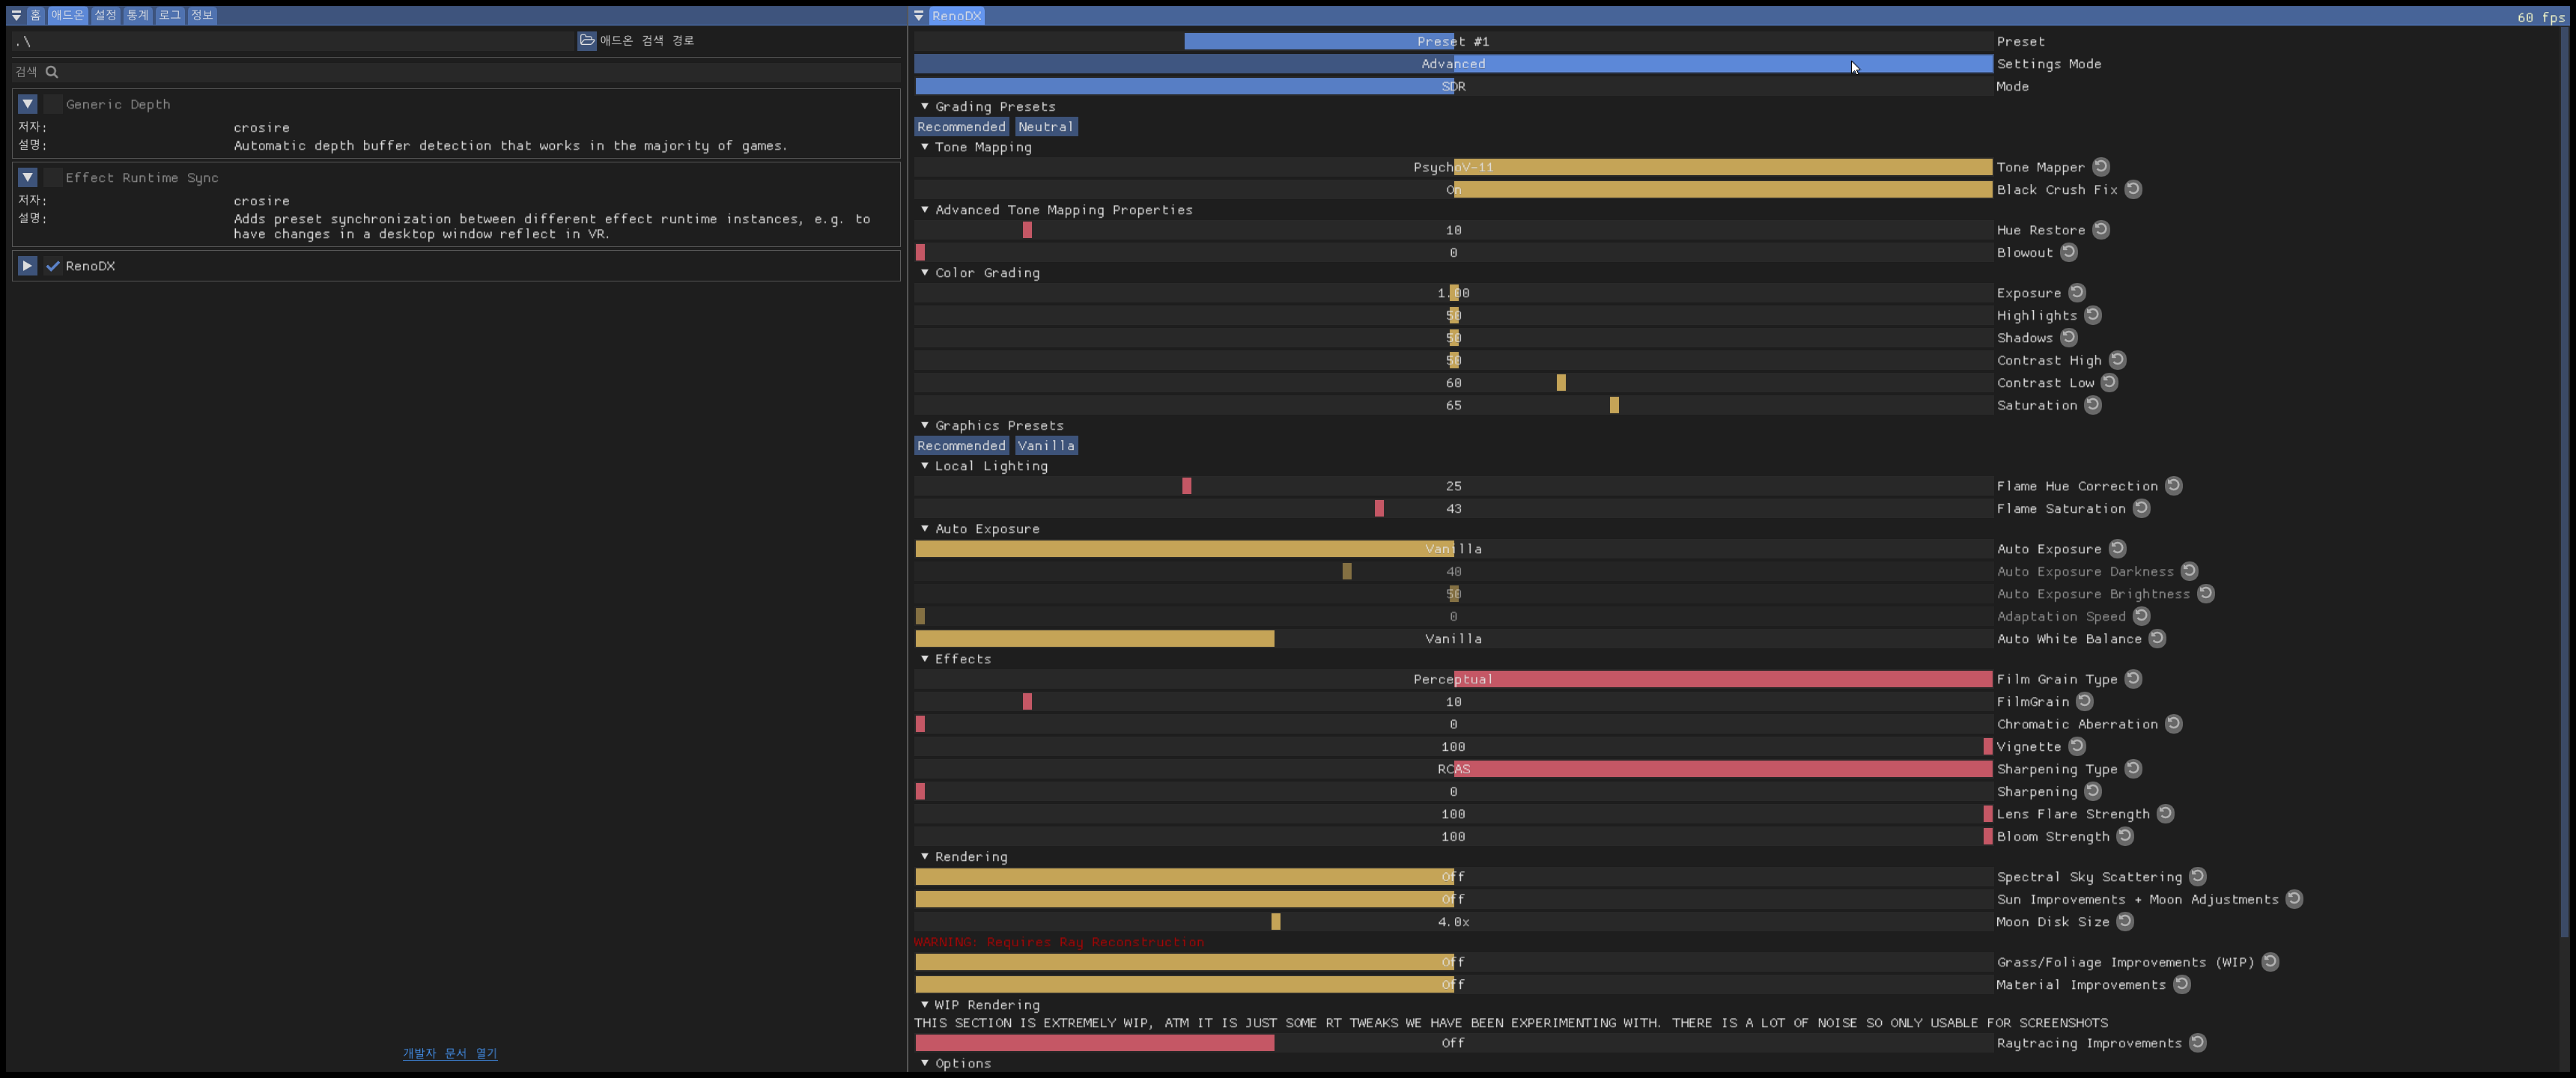Screen dimensions: 2576x1078
Task: Reset Moon Disk Size to default
Action: coord(2125,921)
